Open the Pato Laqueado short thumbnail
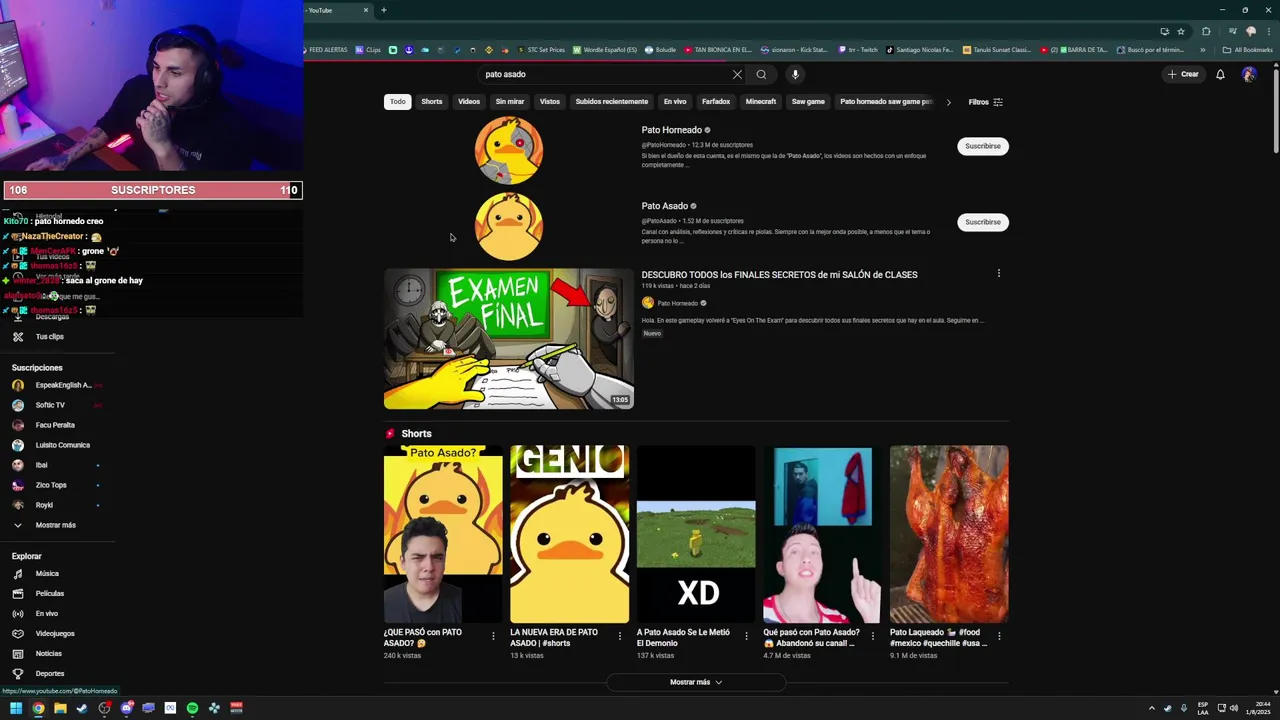The width and height of the screenshot is (1280, 720). pos(949,534)
